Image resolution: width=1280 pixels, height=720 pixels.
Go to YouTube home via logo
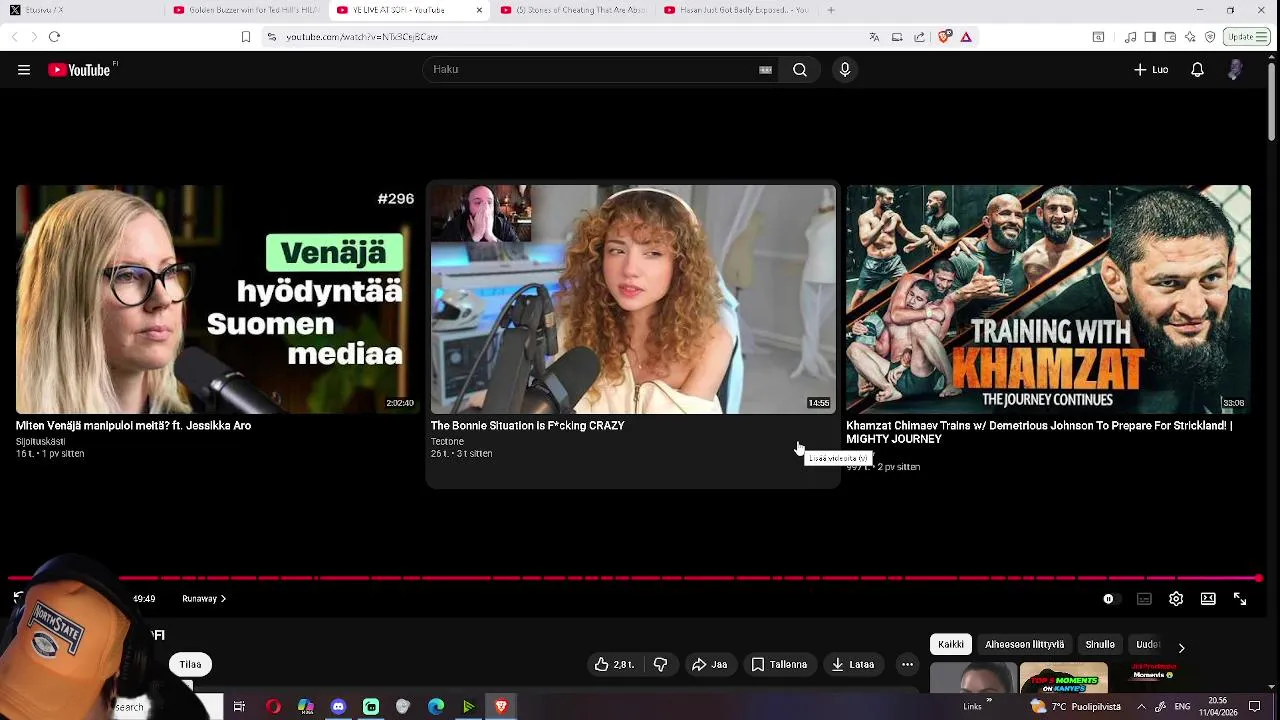[x=80, y=70]
